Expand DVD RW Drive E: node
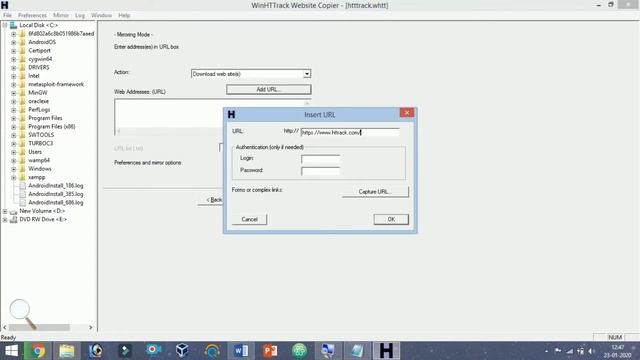640x360 pixels. tap(5, 220)
